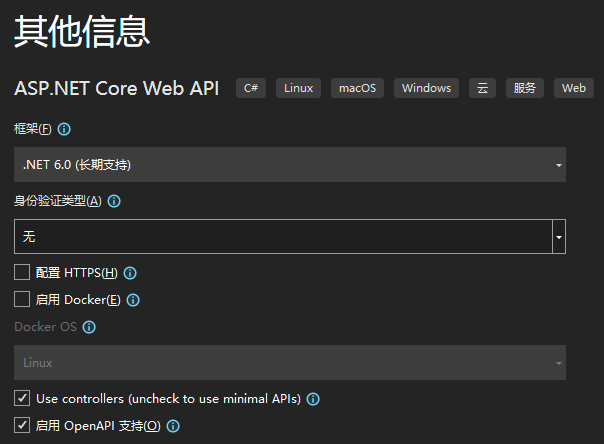
Task: Open the disabled Docker OS Linux dropdown
Action: [x=290, y=362]
